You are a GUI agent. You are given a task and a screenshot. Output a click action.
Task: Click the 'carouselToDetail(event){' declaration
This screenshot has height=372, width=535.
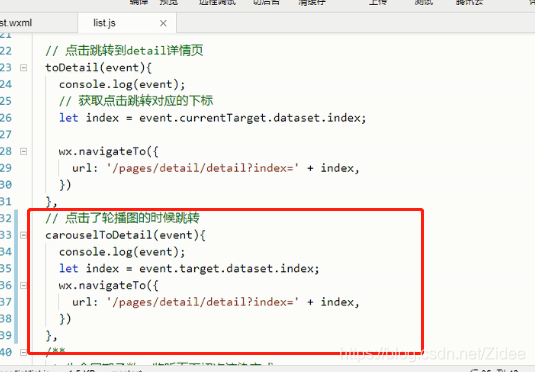point(126,235)
